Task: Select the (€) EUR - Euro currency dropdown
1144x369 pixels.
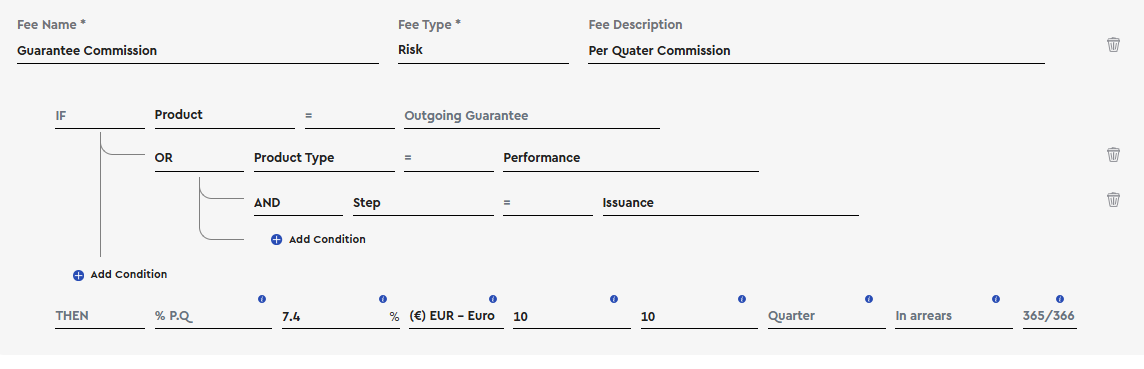Action: (x=456, y=316)
